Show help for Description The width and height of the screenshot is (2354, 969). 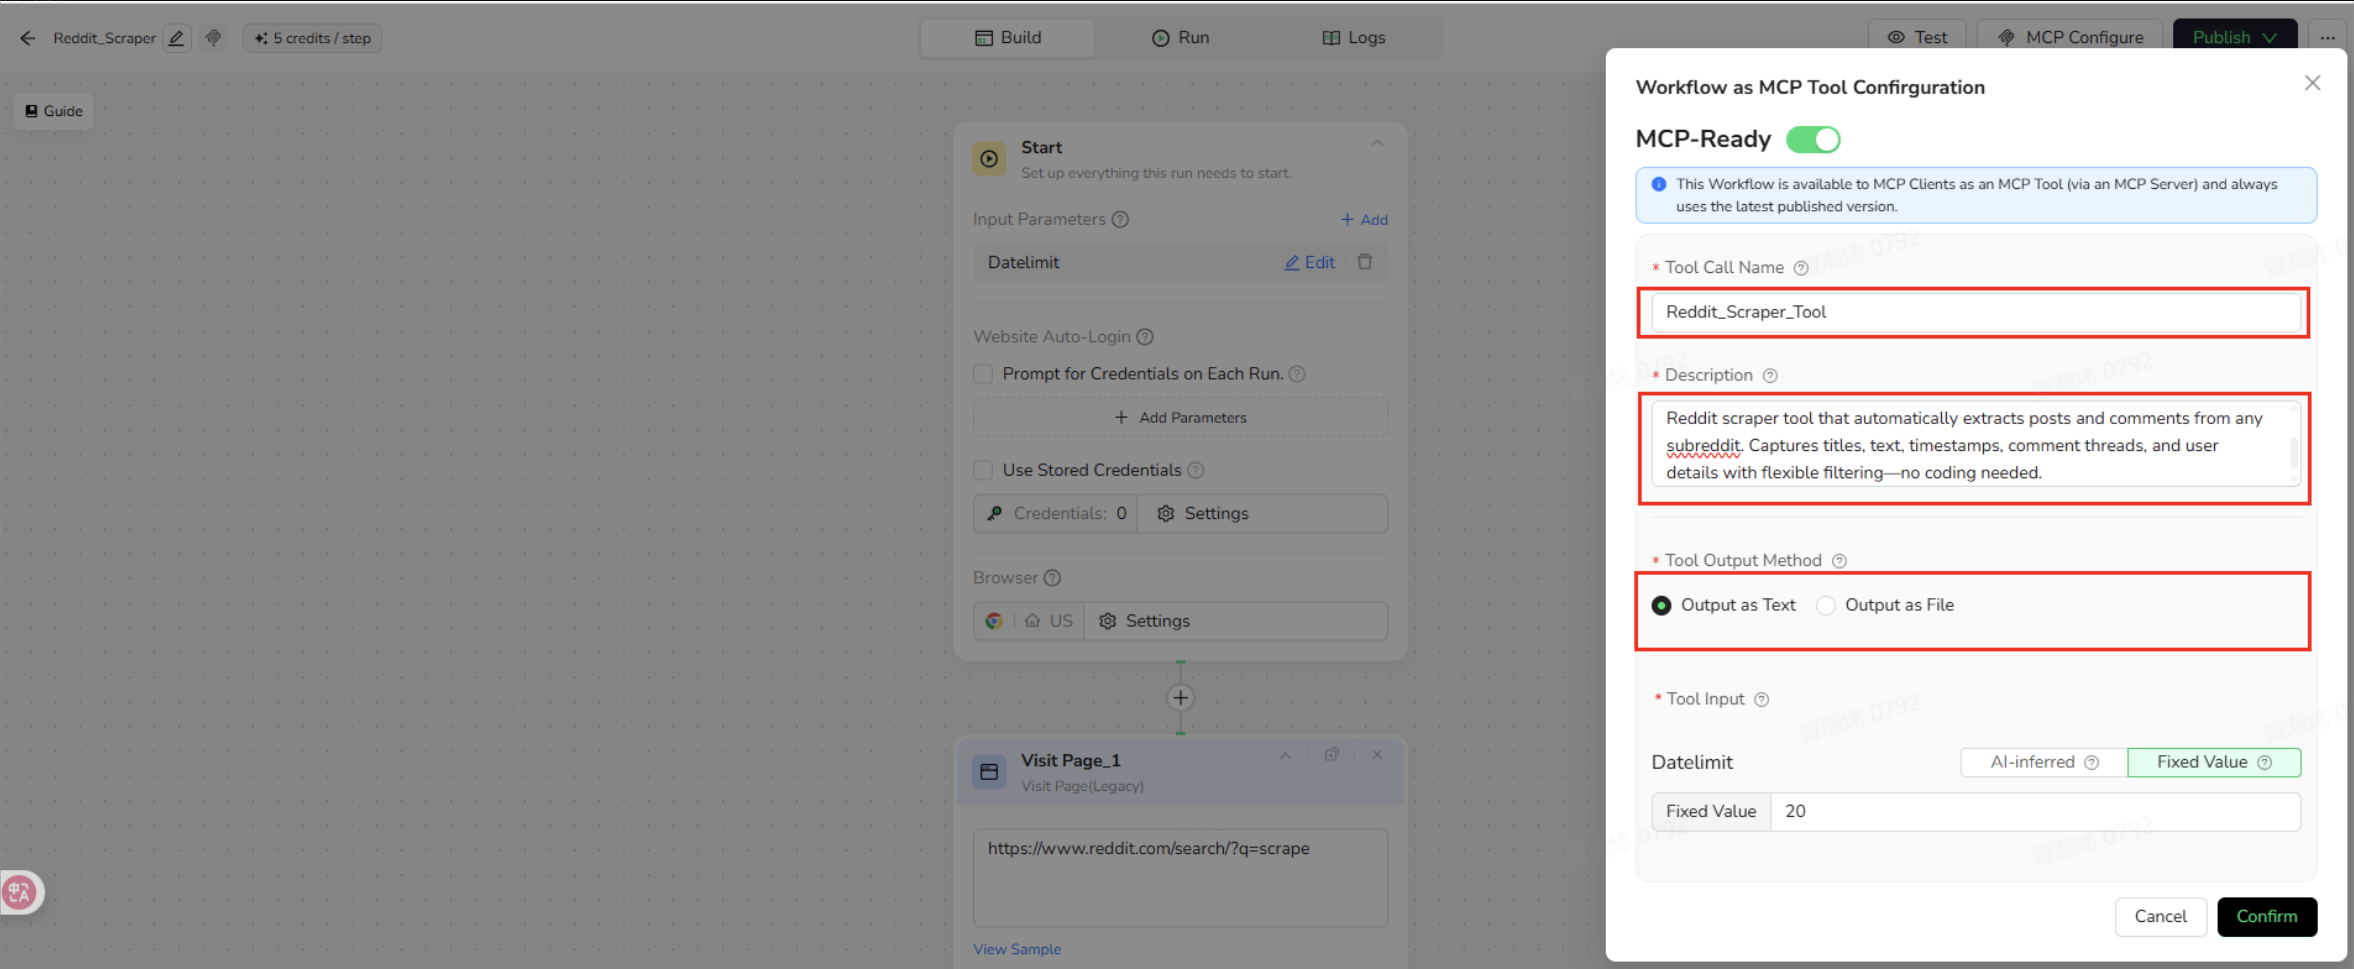coord(1770,376)
